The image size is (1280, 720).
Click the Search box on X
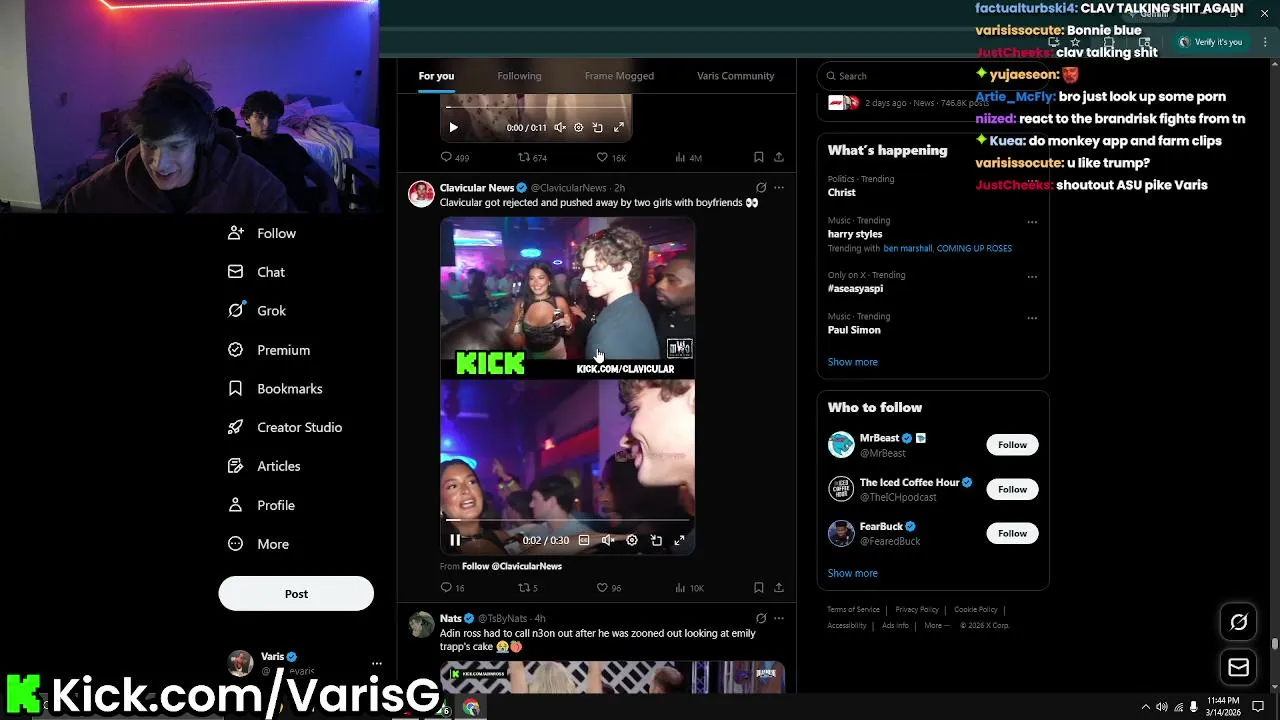[933, 76]
